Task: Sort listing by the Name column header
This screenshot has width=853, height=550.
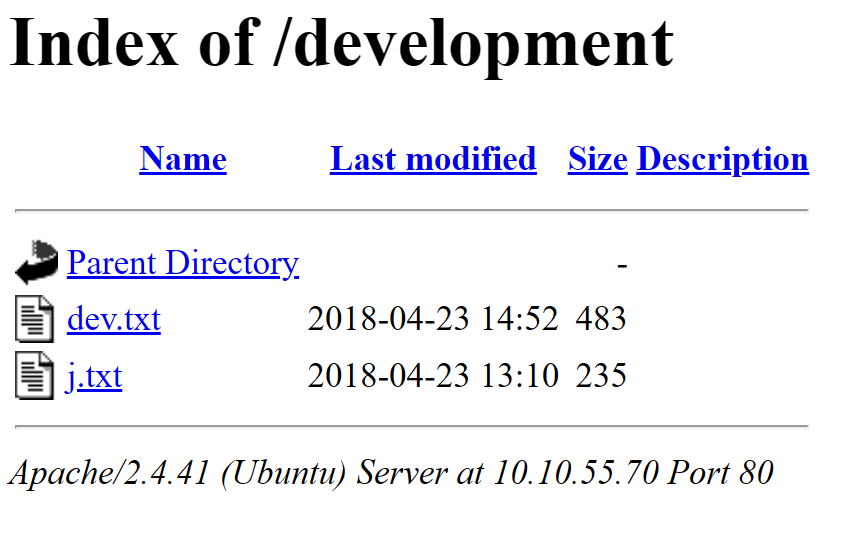Action: tap(183, 159)
